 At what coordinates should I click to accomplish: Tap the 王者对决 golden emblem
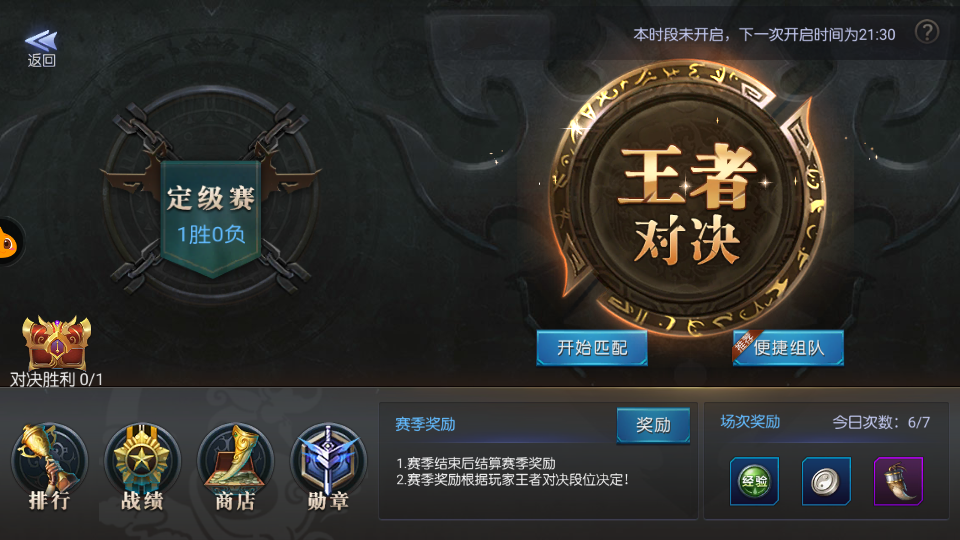688,199
